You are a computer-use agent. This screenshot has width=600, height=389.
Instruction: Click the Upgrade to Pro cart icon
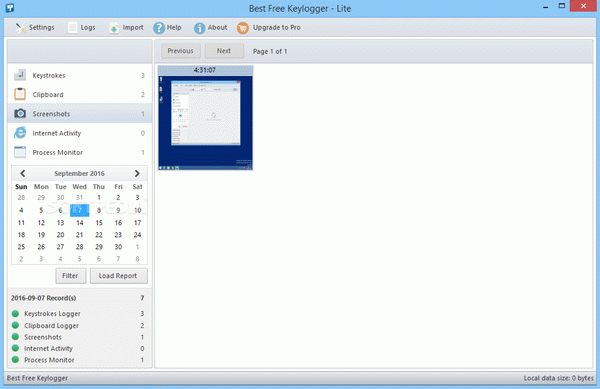coord(243,28)
